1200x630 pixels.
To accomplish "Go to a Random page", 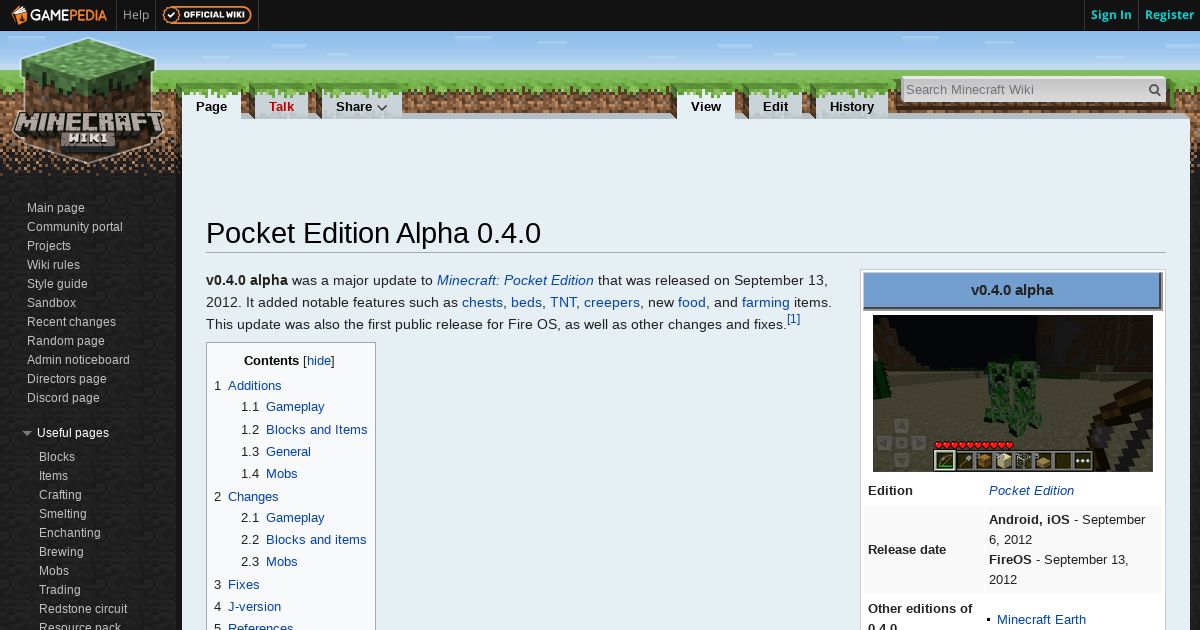I will [x=66, y=341].
